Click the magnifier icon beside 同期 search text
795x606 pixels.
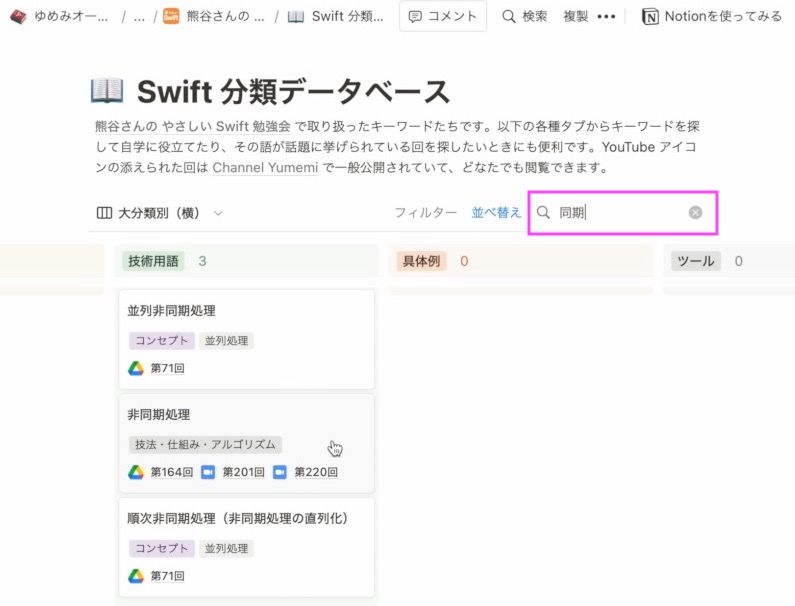pos(544,212)
